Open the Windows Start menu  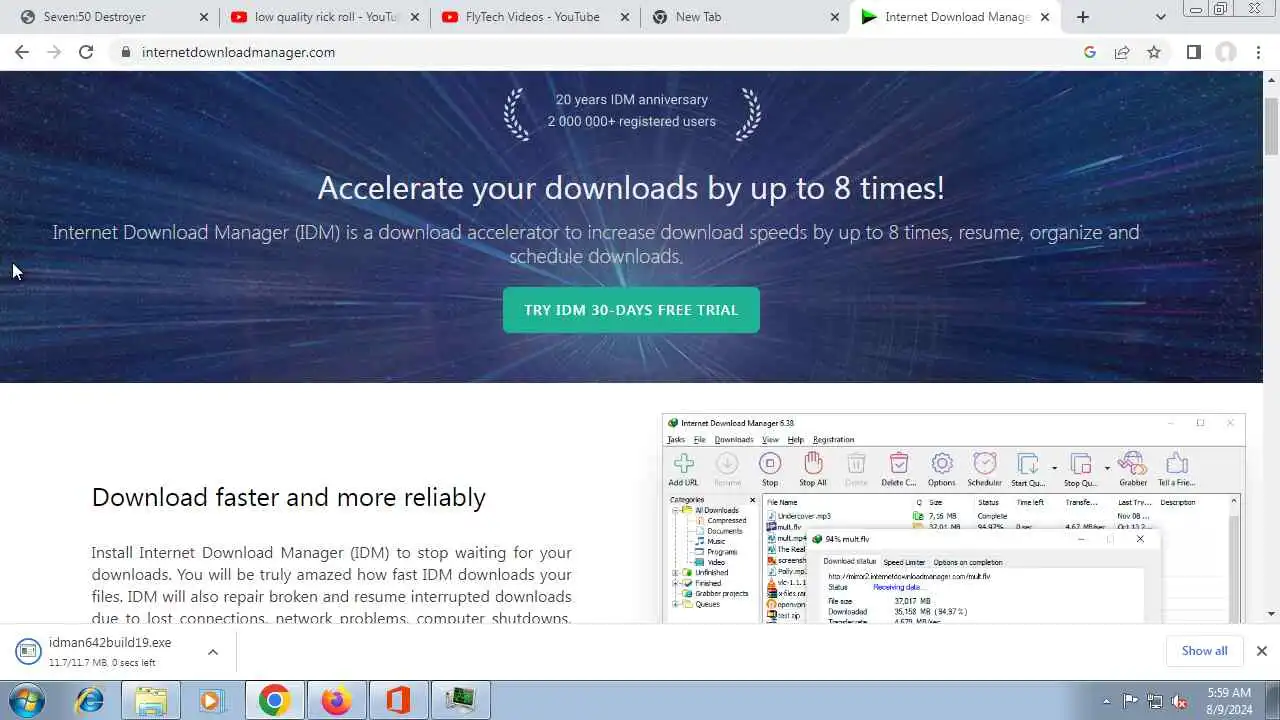pos(27,700)
